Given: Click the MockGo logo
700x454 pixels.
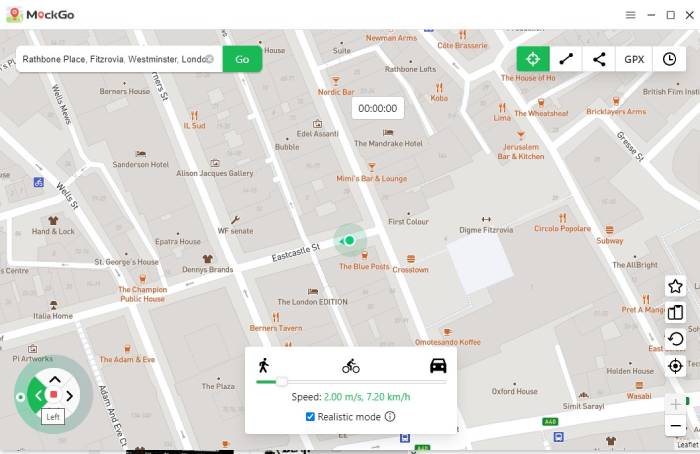Looking at the screenshot, I should coord(40,15).
